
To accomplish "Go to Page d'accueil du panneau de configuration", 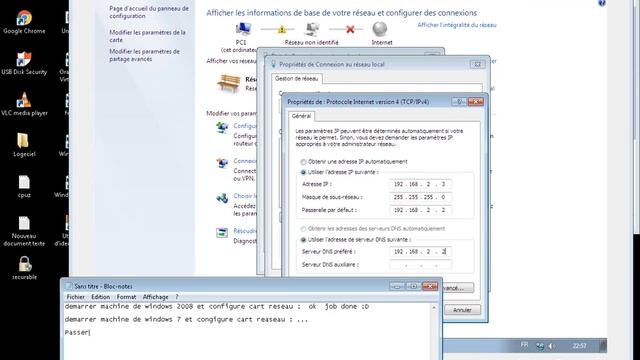I will click(x=149, y=12).
